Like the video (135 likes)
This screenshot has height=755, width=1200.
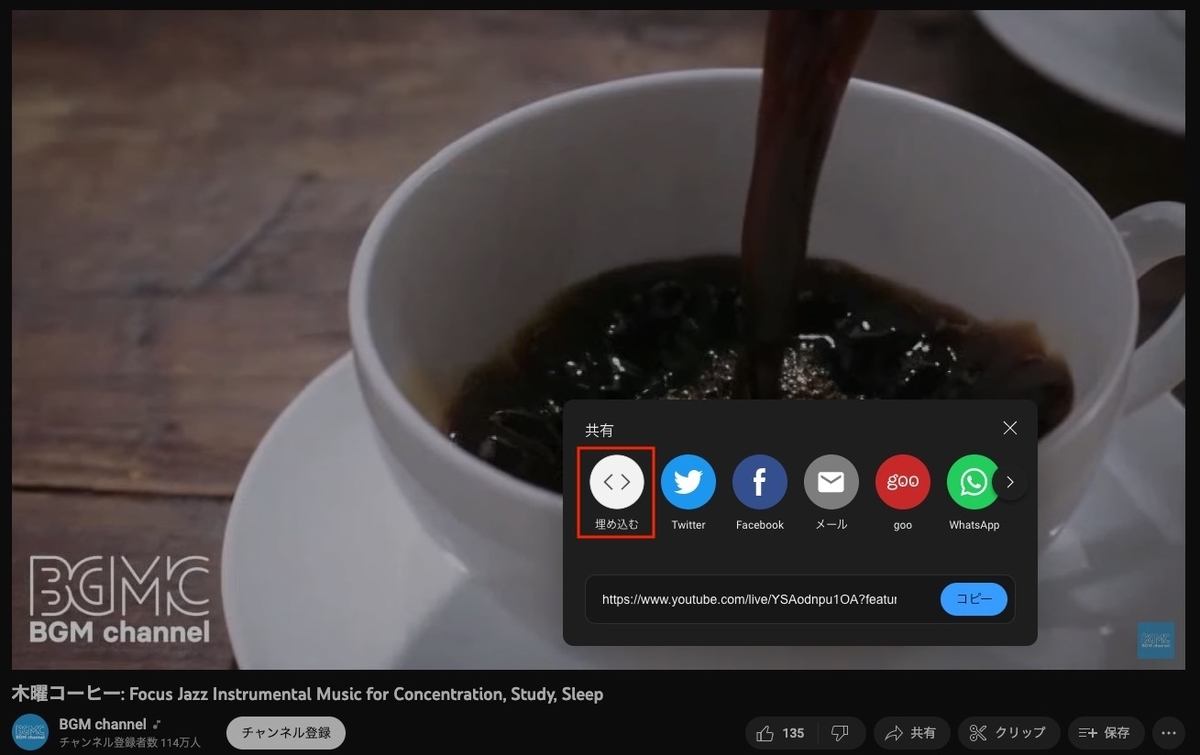tap(780, 733)
